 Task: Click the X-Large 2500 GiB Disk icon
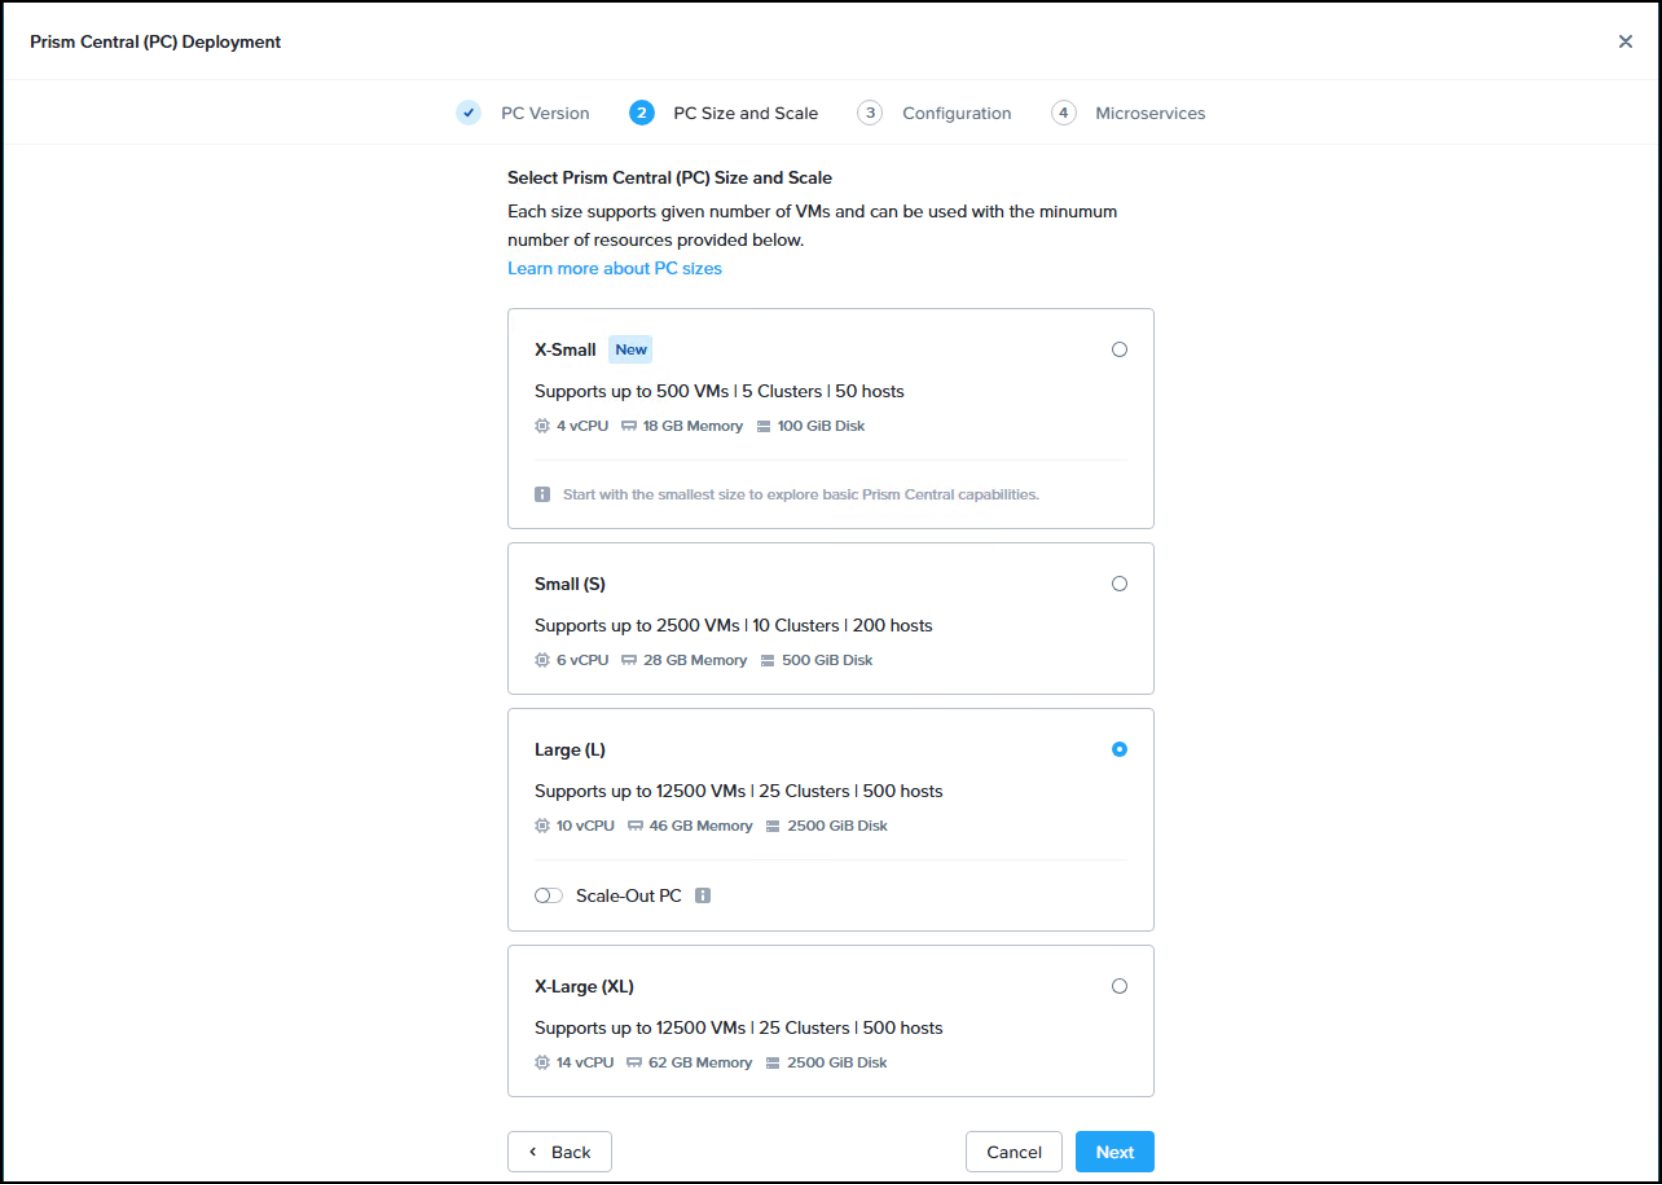click(773, 1062)
